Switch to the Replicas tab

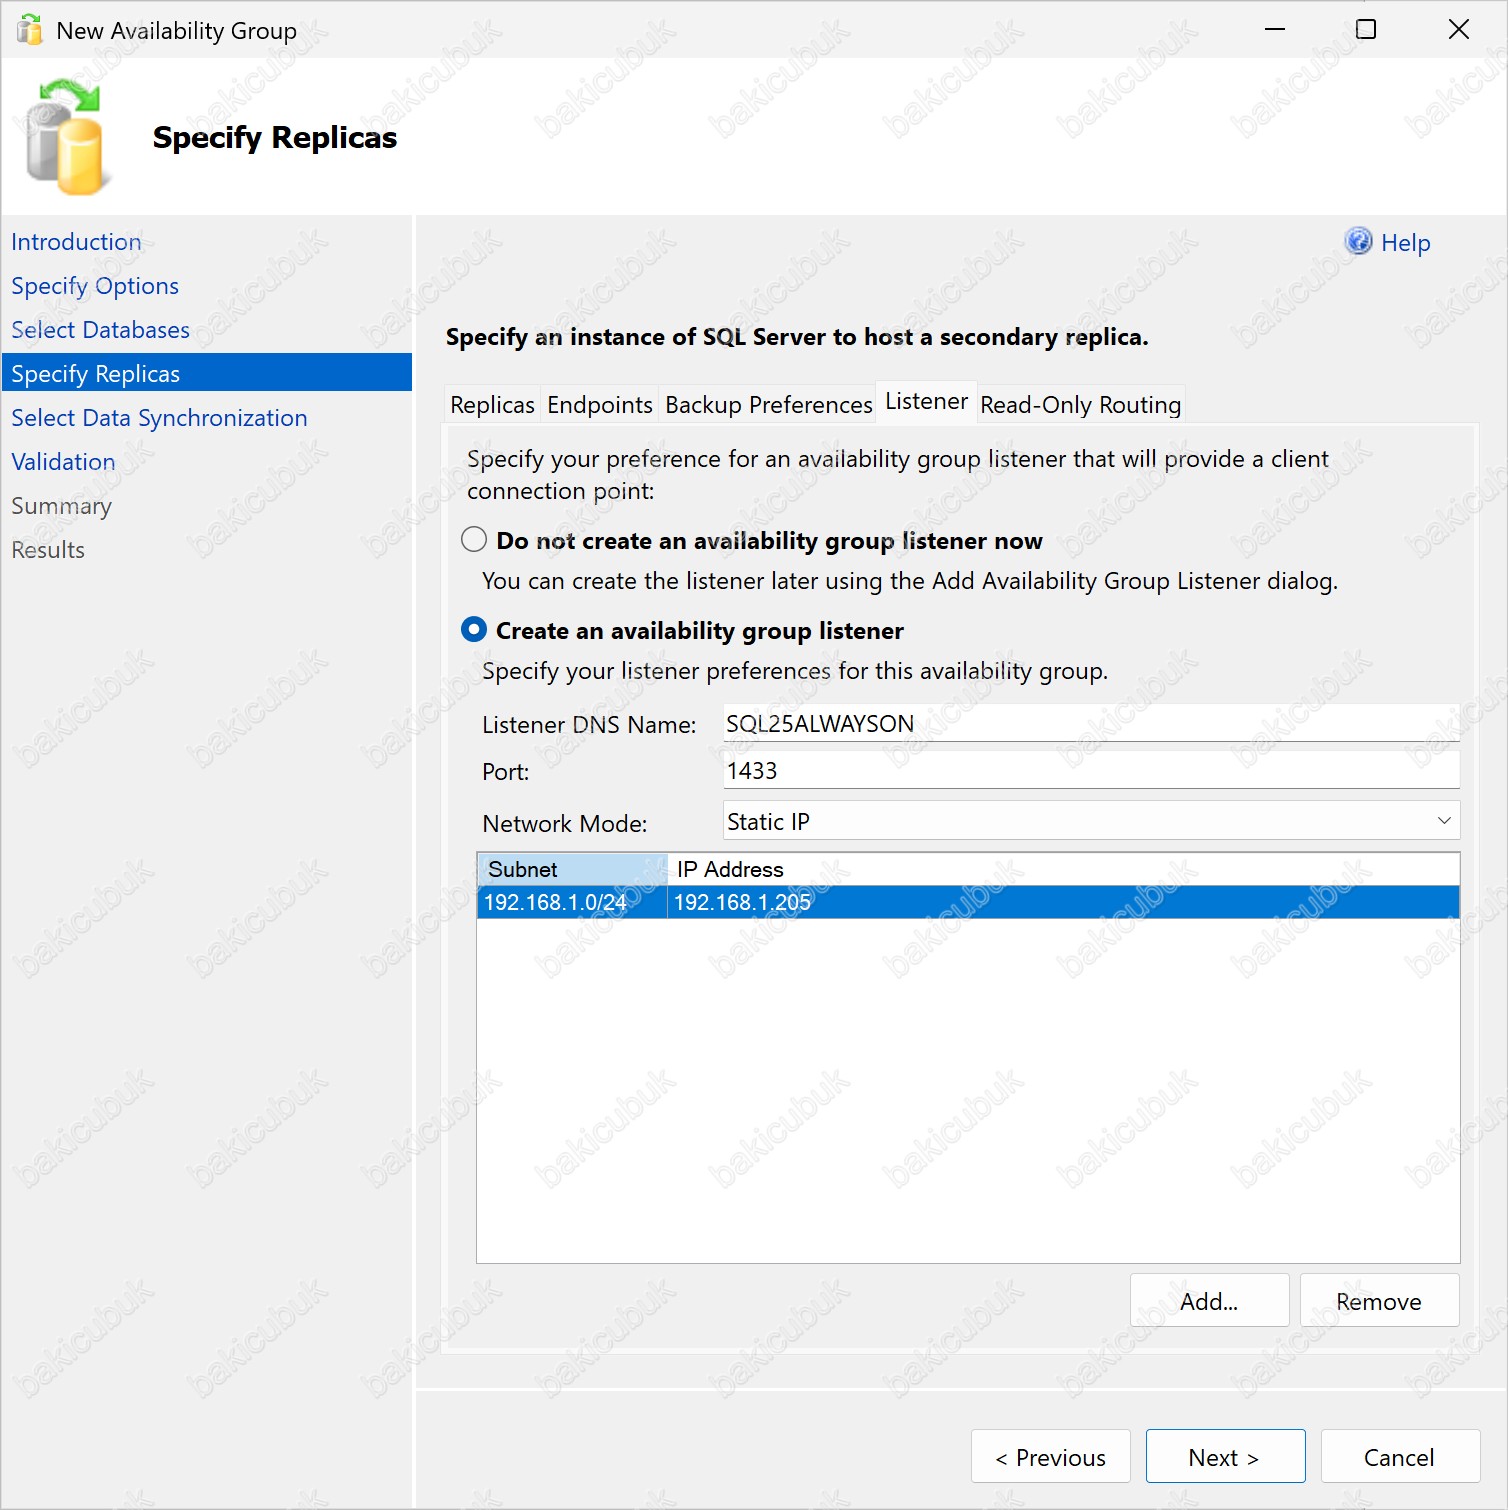click(x=492, y=405)
